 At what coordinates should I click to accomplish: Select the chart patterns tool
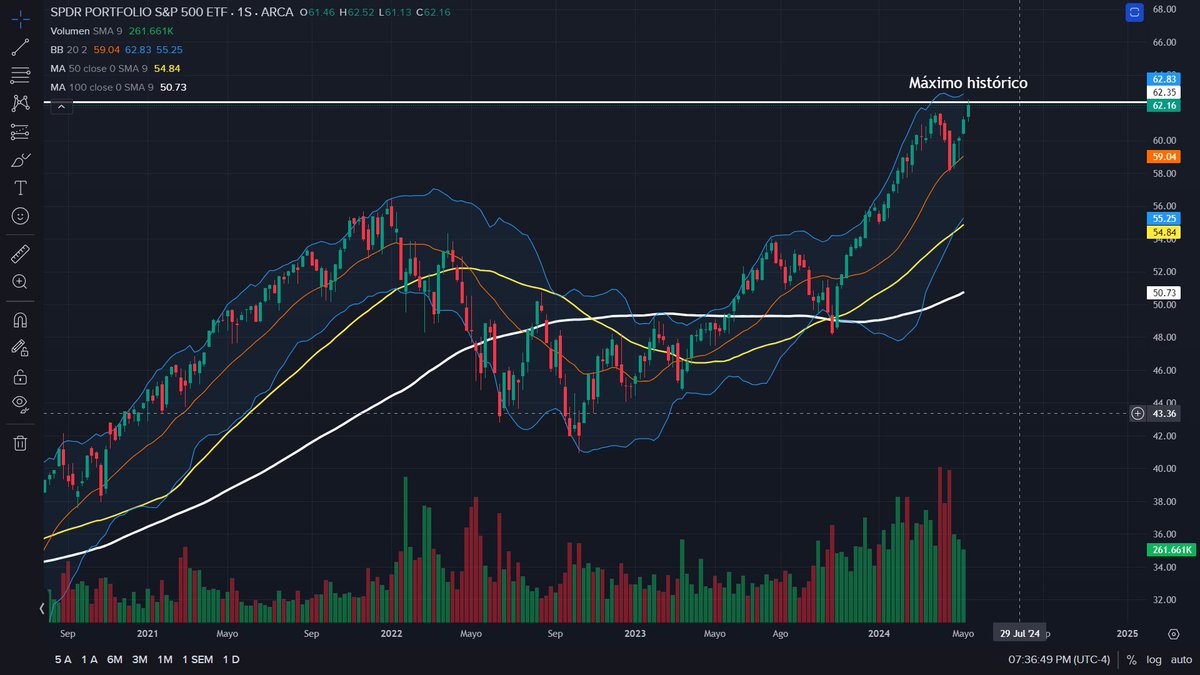(20, 103)
